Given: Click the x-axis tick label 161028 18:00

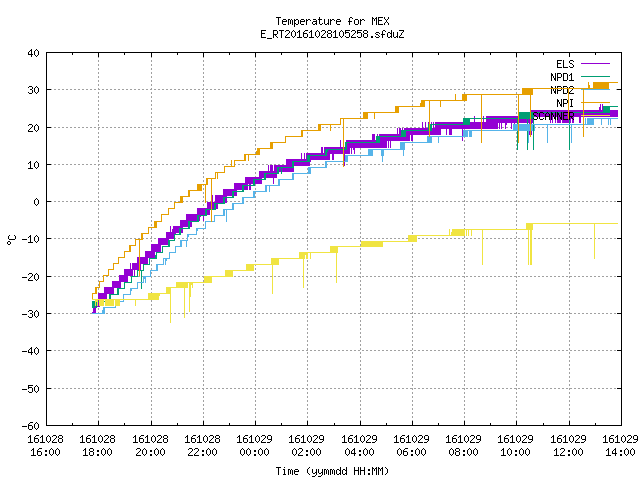Looking at the screenshot, I should [x=98, y=446].
